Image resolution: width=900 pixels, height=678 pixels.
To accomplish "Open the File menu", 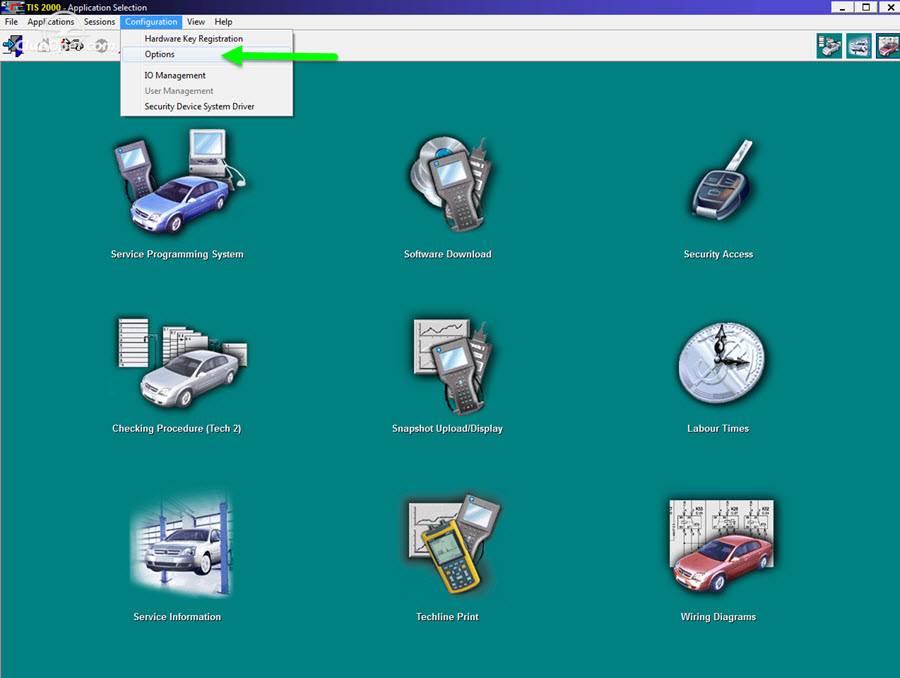I will point(11,22).
